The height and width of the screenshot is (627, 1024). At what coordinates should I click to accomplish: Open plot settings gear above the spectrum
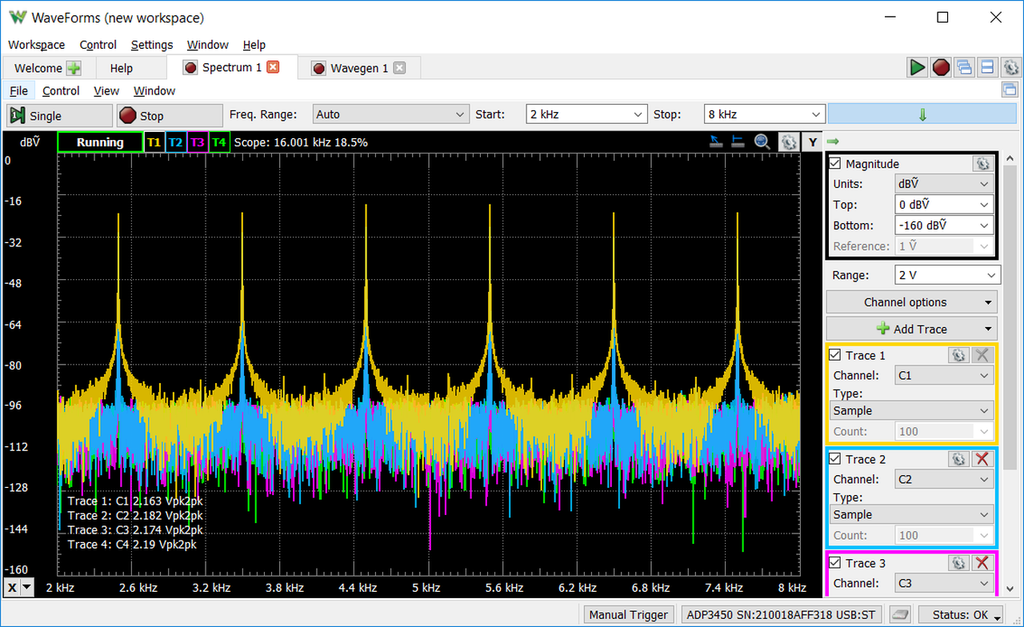(x=788, y=142)
